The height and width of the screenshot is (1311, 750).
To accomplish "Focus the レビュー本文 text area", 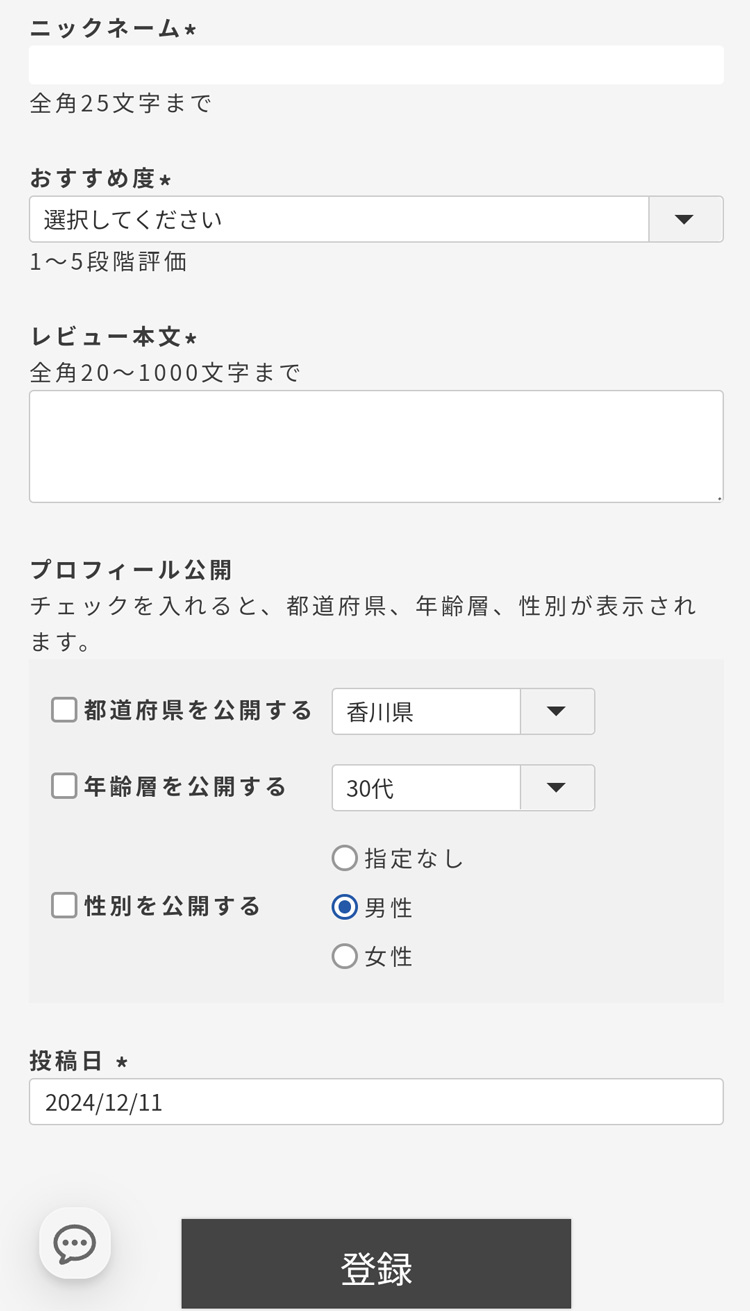I will (x=375, y=445).
